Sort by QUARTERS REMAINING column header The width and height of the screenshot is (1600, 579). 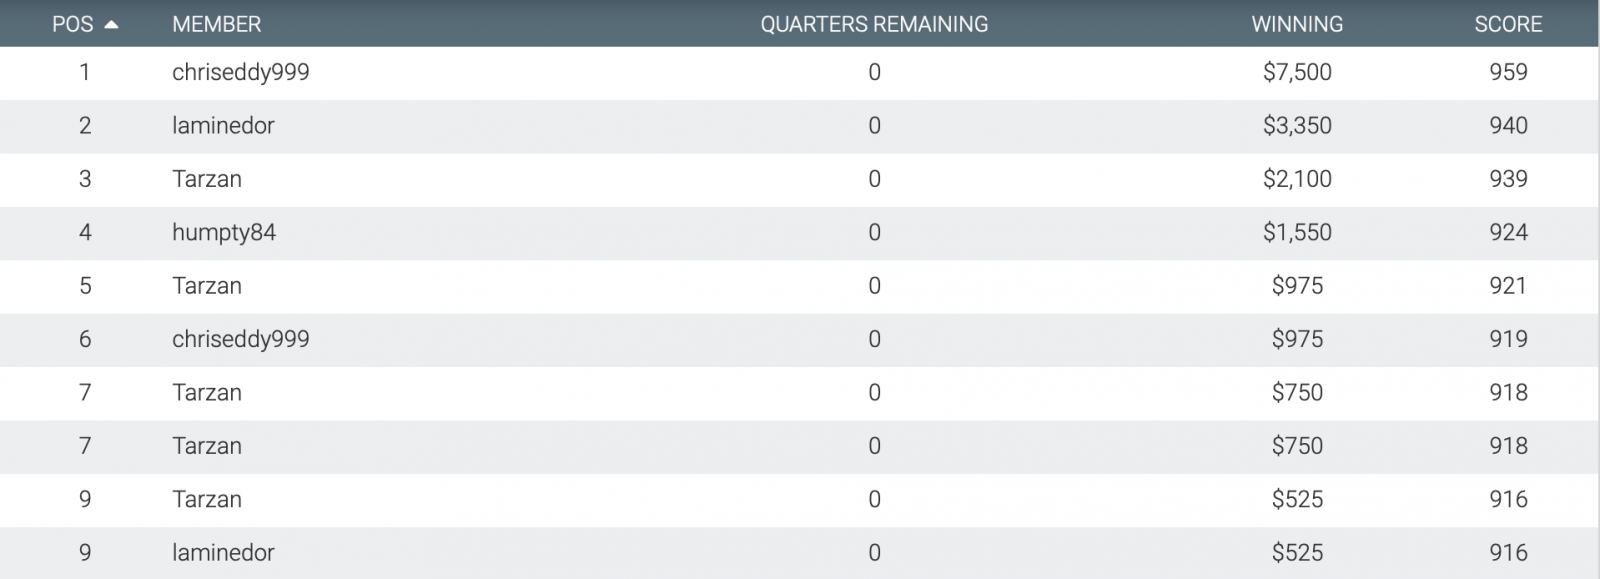pyautogui.click(x=874, y=24)
